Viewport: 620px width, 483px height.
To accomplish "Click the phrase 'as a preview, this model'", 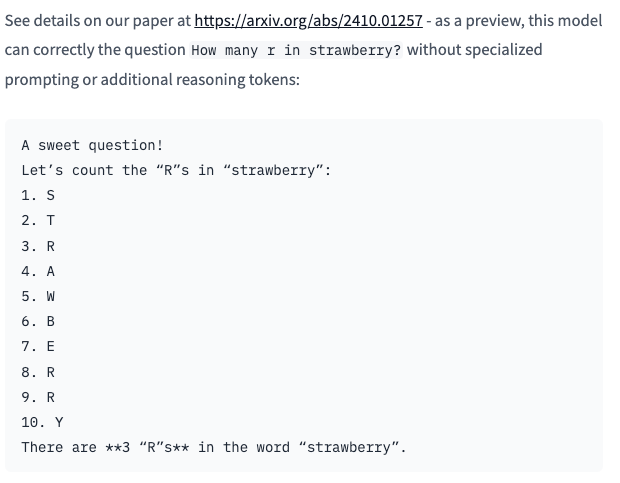I will coord(518,21).
